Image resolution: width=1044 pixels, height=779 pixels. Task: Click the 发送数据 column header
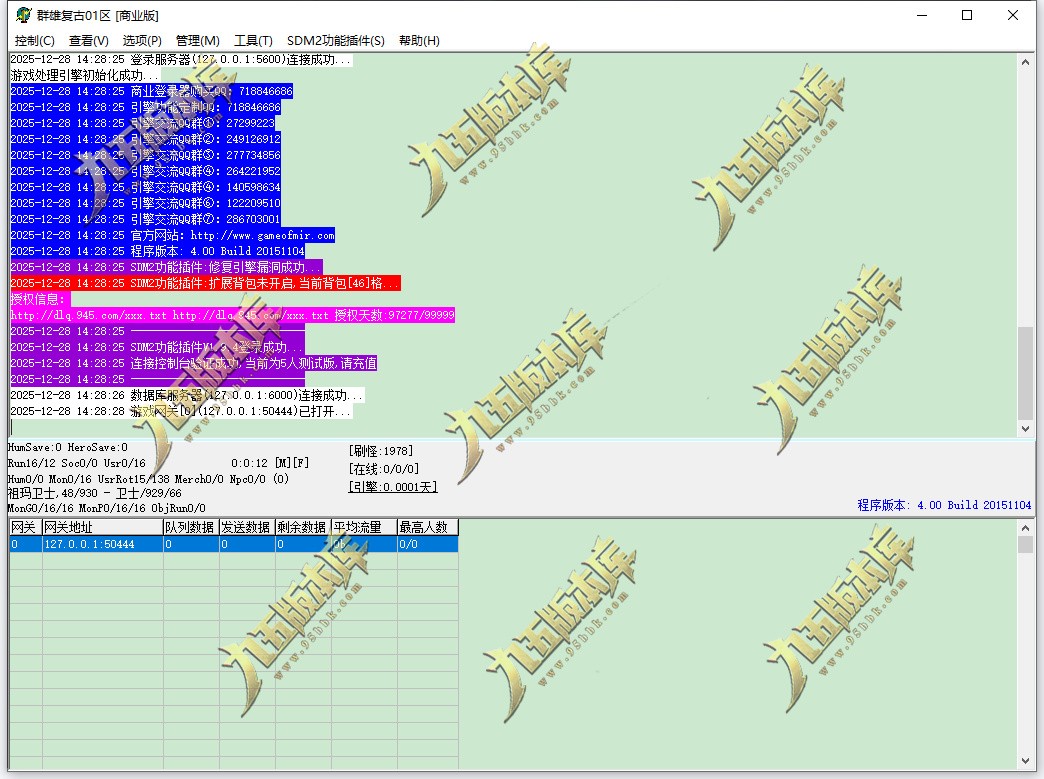point(247,527)
